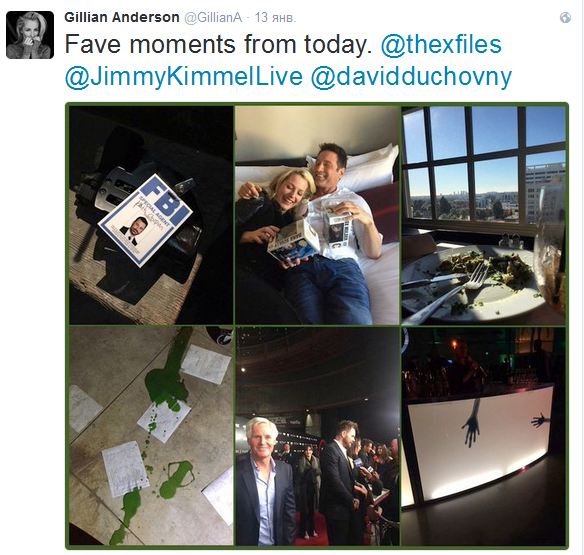Click the 'Fave moments from today.' tweet text
The height and width of the screenshot is (555, 584).
(219, 44)
